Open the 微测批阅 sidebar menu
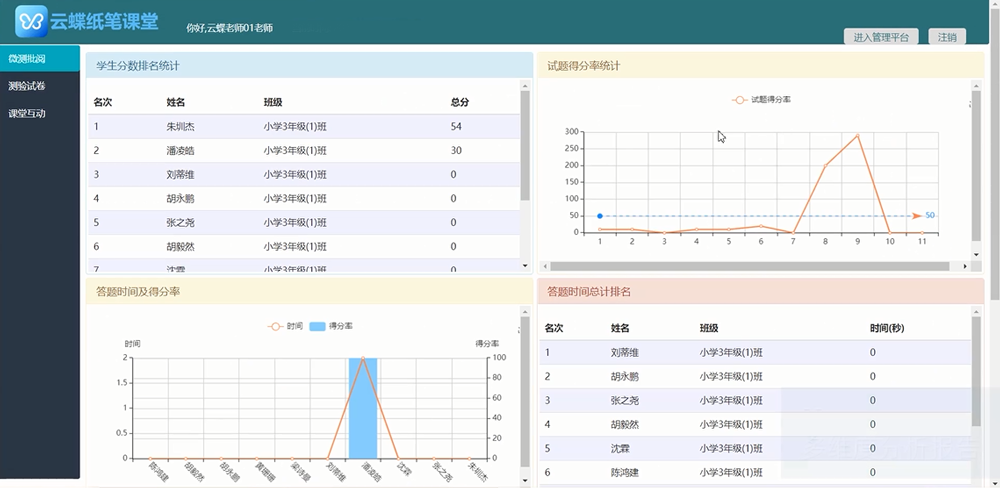 [27, 59]
